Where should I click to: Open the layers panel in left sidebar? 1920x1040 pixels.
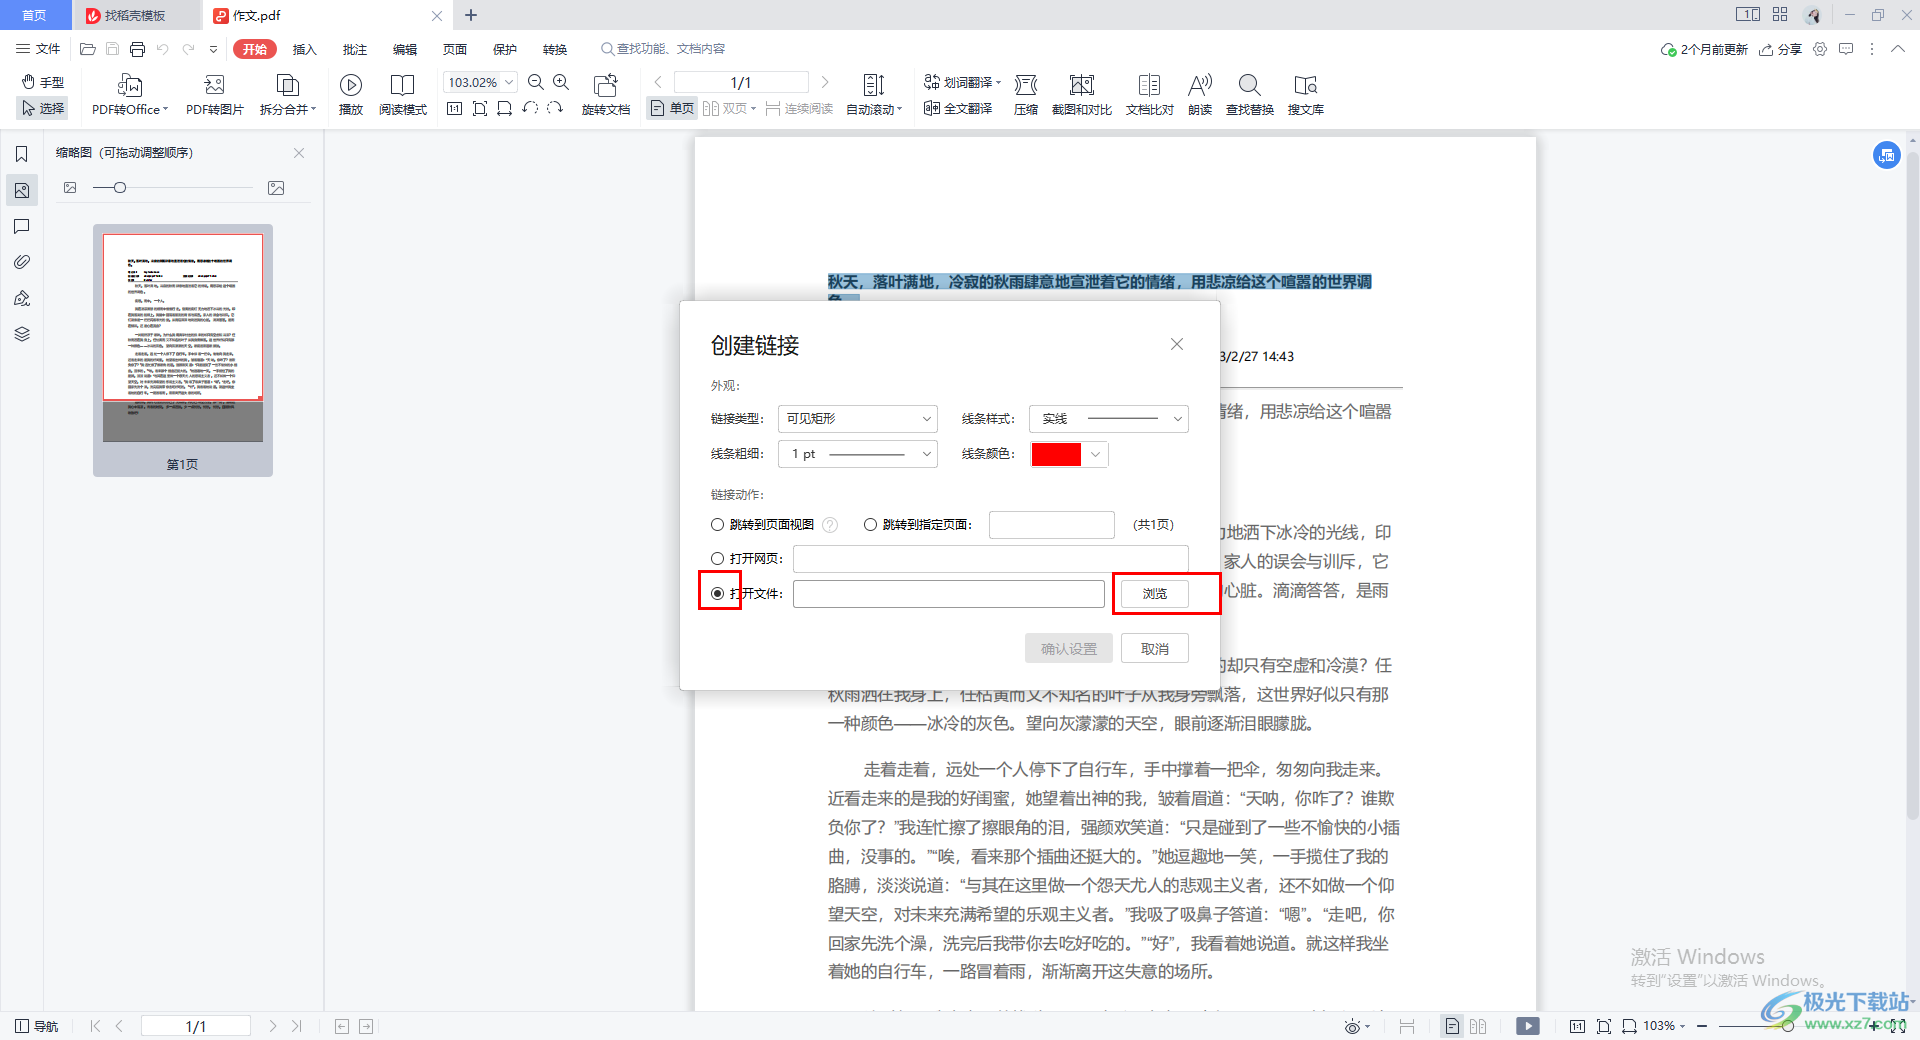pos(21,334)
